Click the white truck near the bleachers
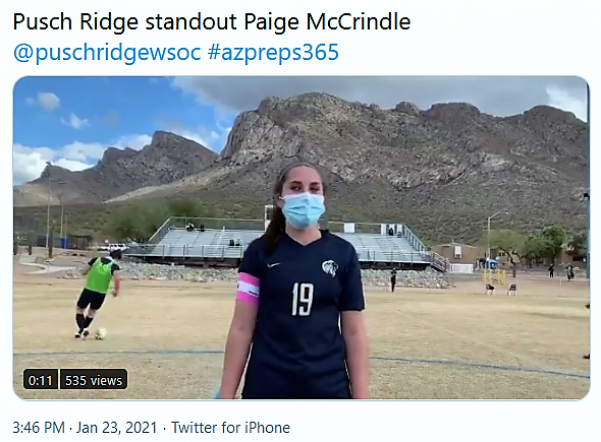The width and height of the screenshot is (601, 442). click(x=112, y=248)
